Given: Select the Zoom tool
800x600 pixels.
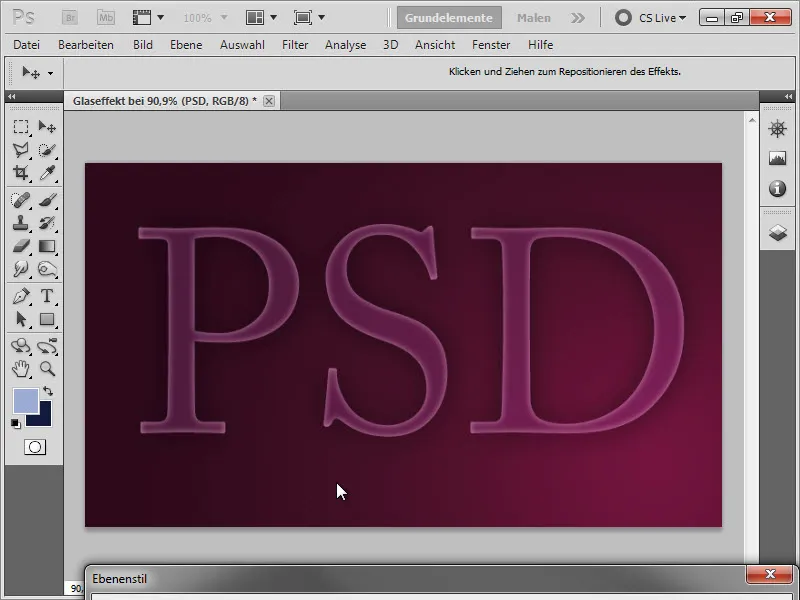Looking at the screenshot, I should click(47, 369).
